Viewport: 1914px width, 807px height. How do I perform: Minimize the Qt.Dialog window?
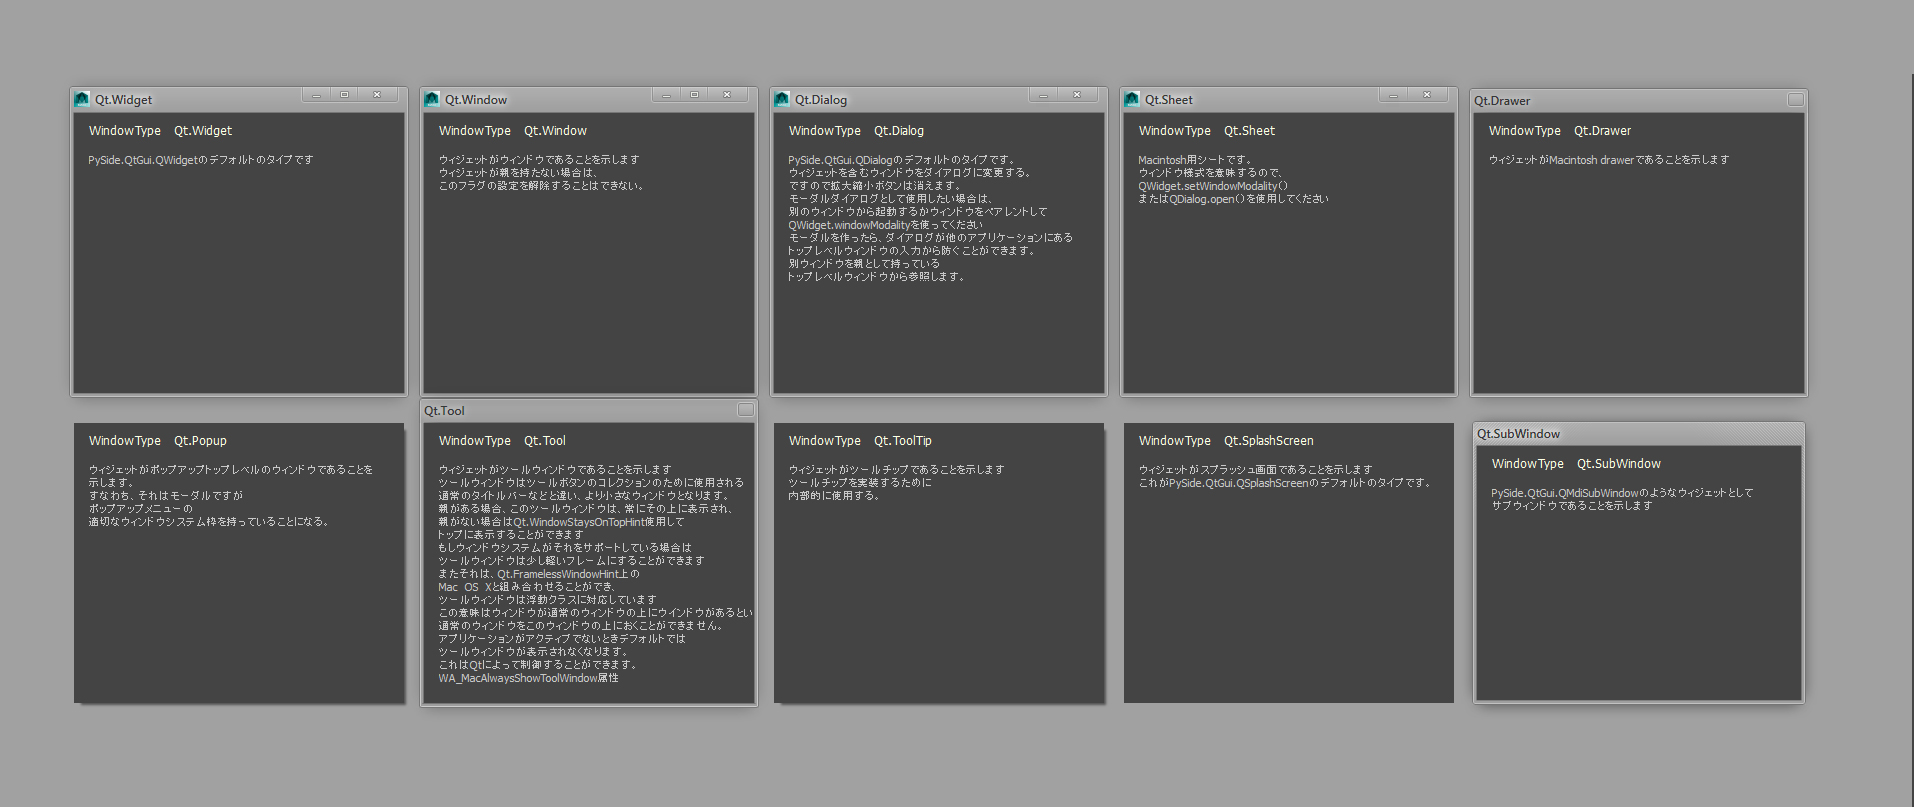(x=1043, y=95)
